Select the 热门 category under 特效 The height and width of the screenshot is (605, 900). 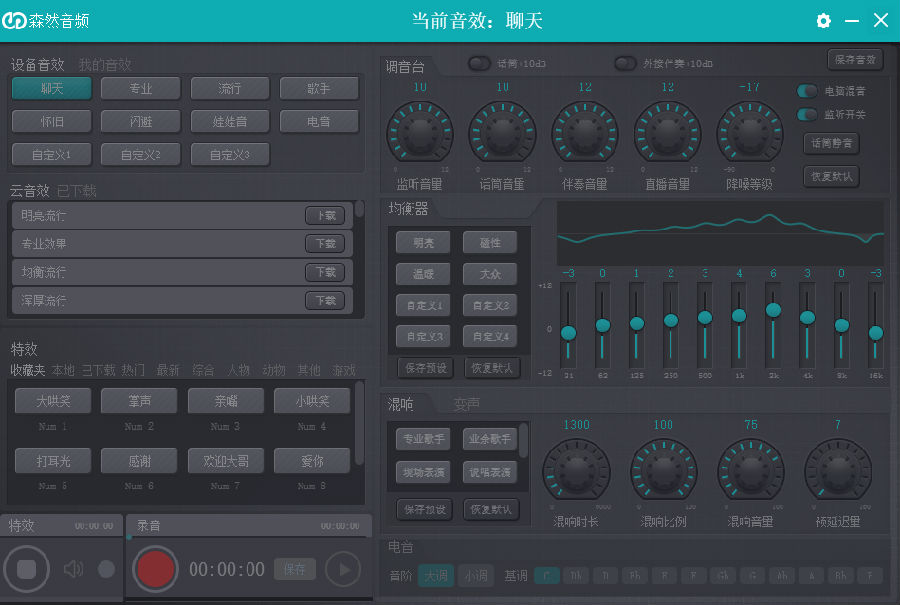(133, 369)
